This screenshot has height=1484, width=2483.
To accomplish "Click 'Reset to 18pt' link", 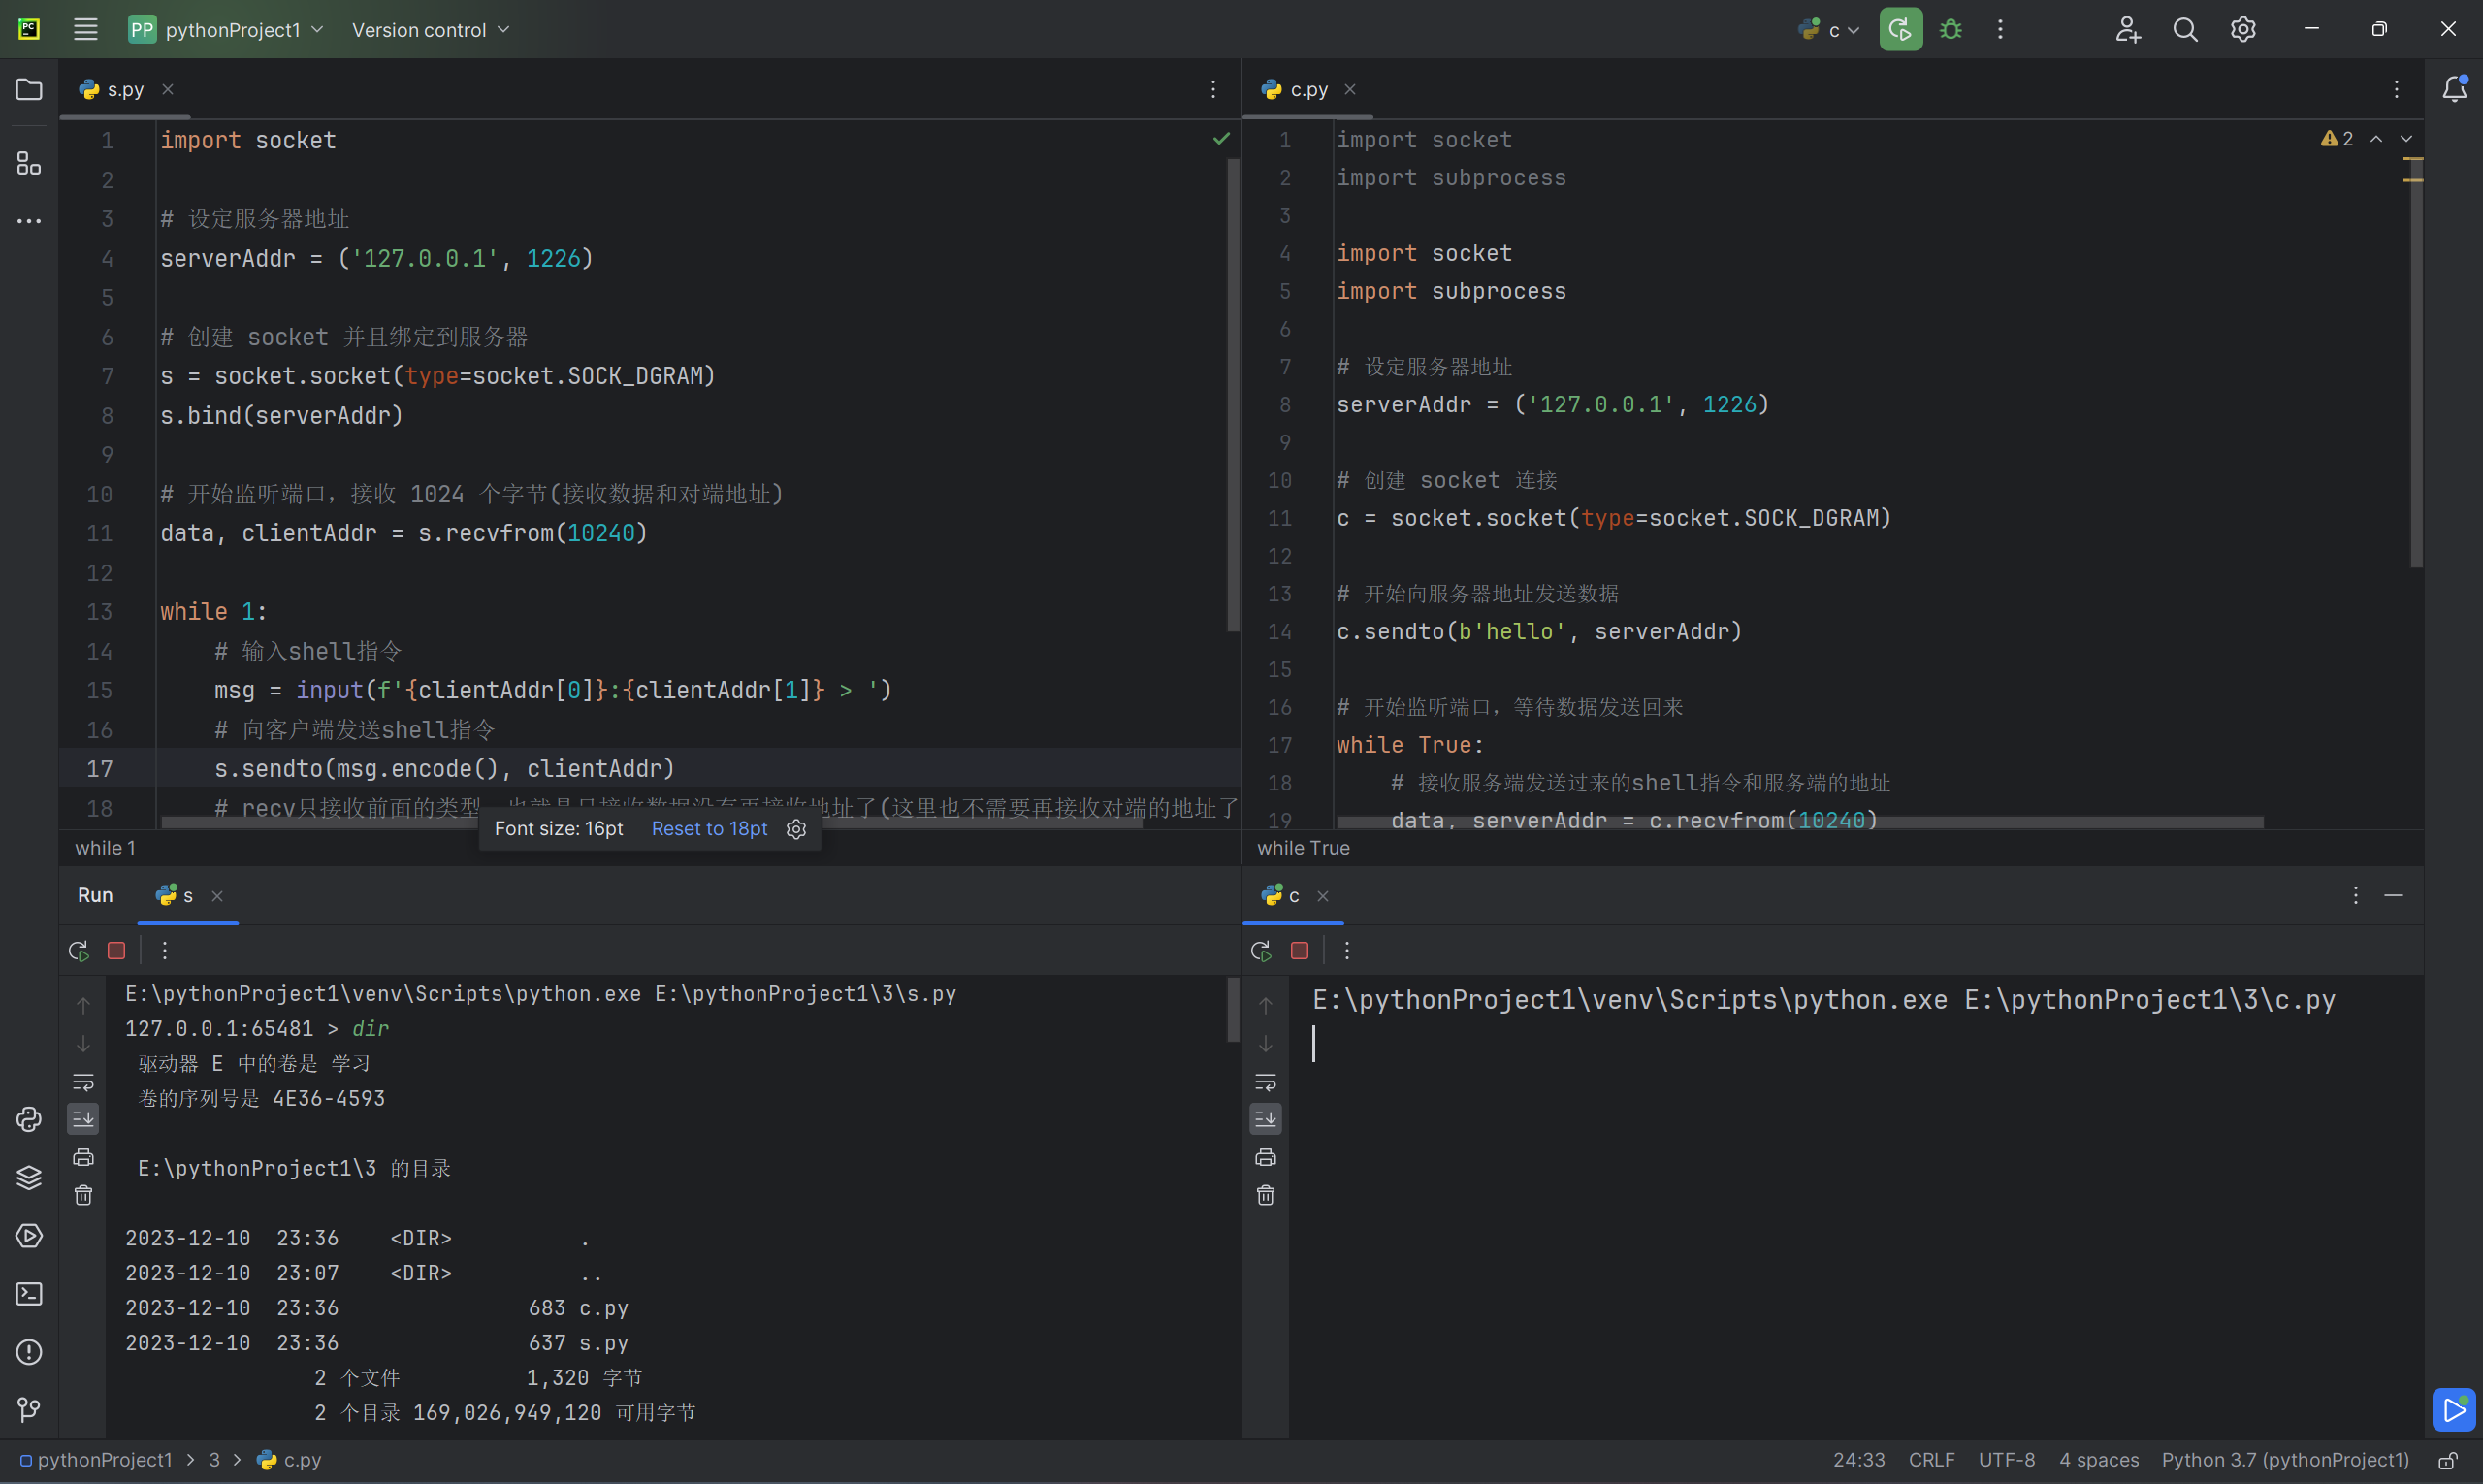I will (x=709, y=829).
